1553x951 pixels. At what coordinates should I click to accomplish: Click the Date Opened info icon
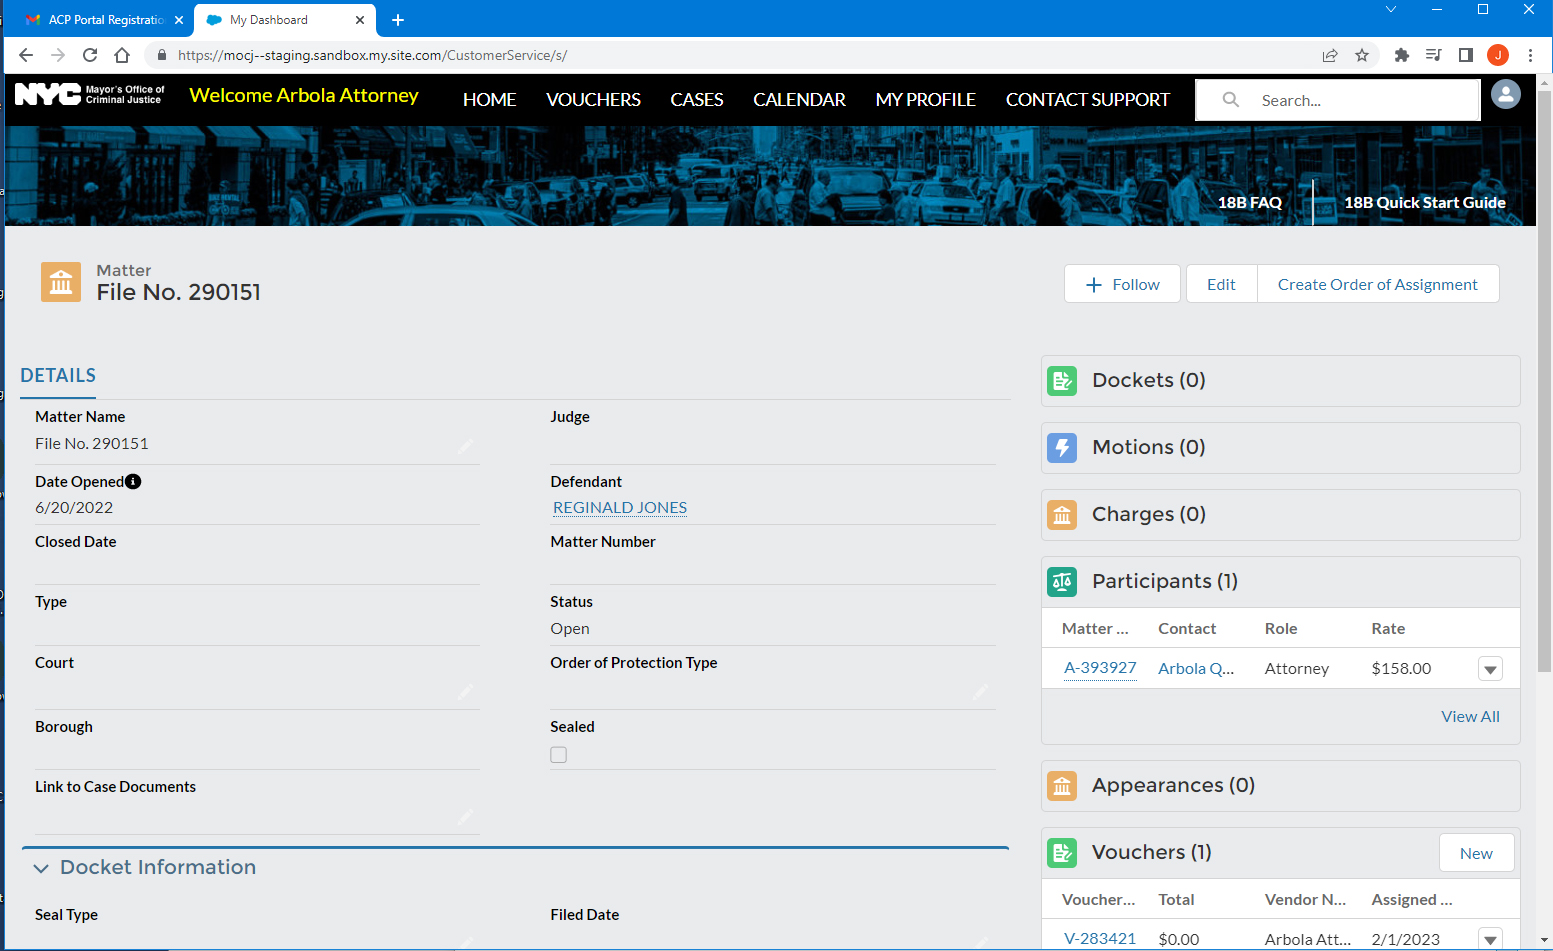pyautogui.click(x=133, y=482)
